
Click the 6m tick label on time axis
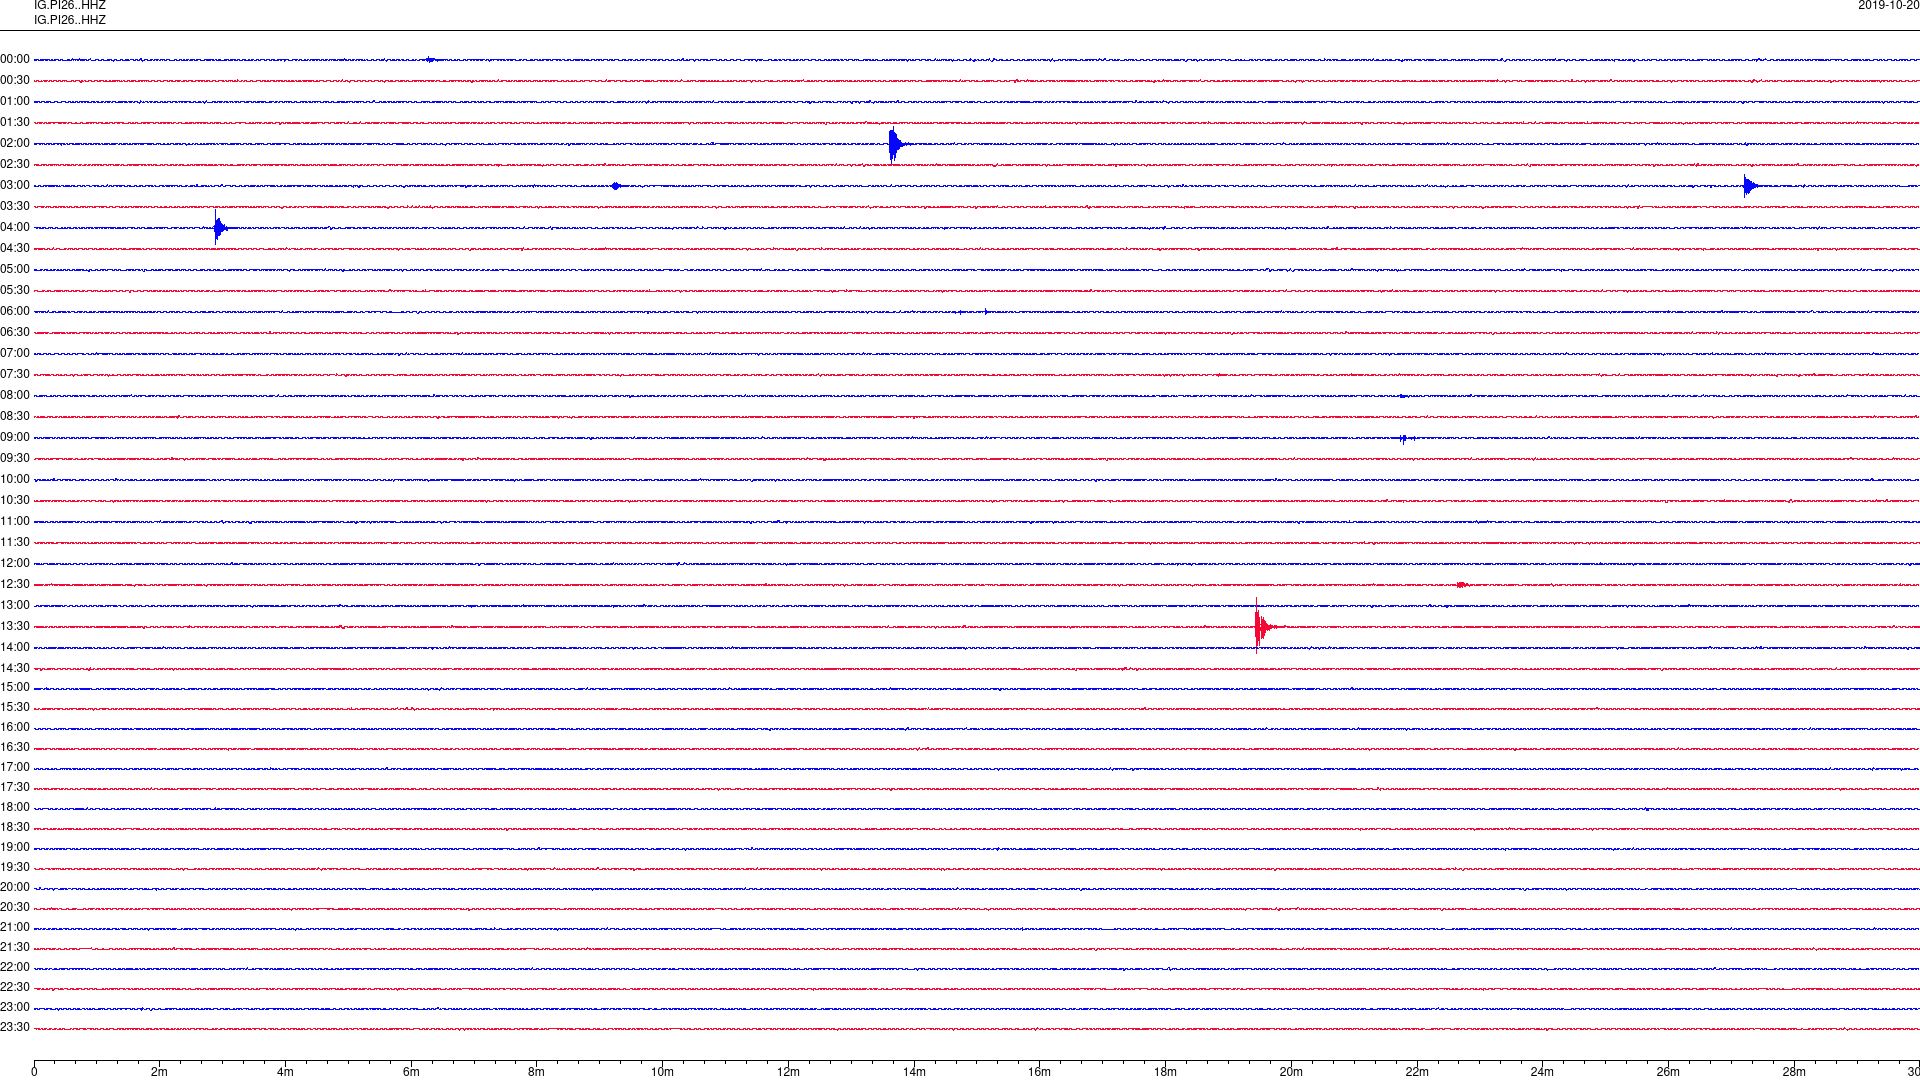pyautogui.click(x=411, y=1072)
